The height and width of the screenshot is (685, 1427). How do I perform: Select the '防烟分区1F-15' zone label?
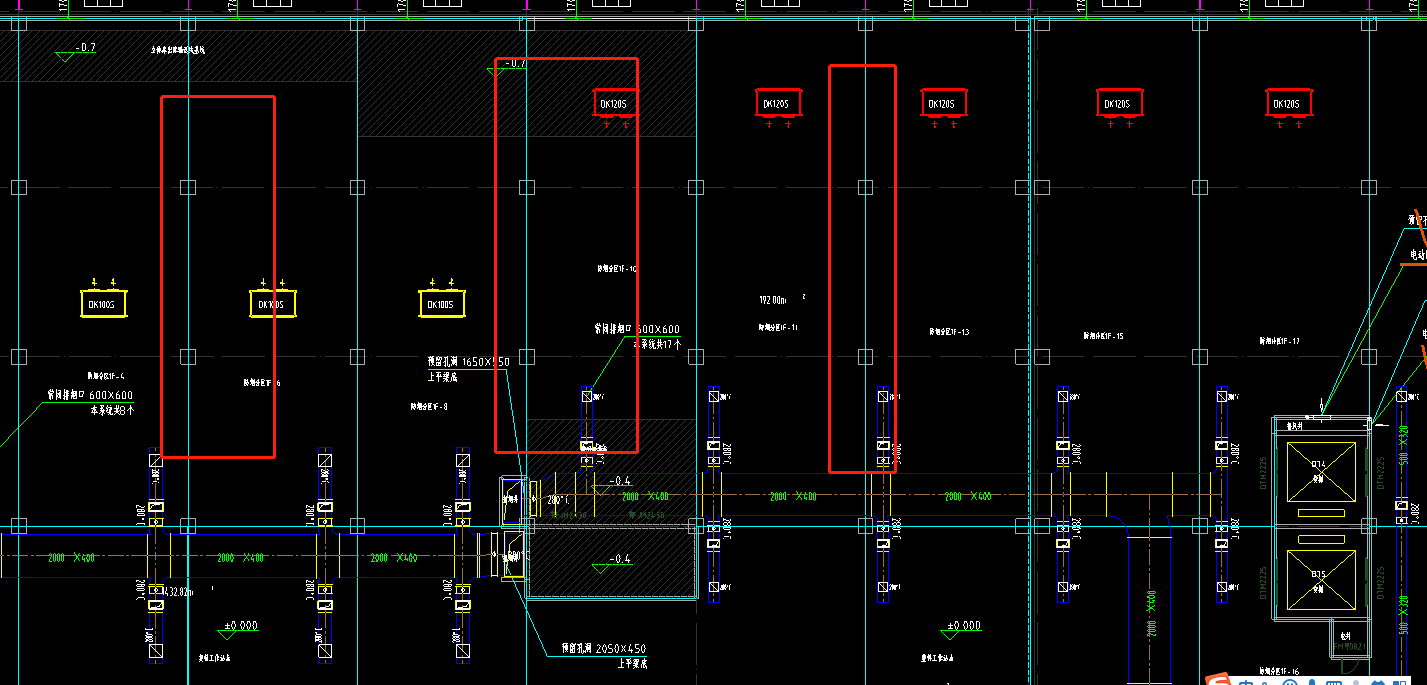coord(1103,336)
